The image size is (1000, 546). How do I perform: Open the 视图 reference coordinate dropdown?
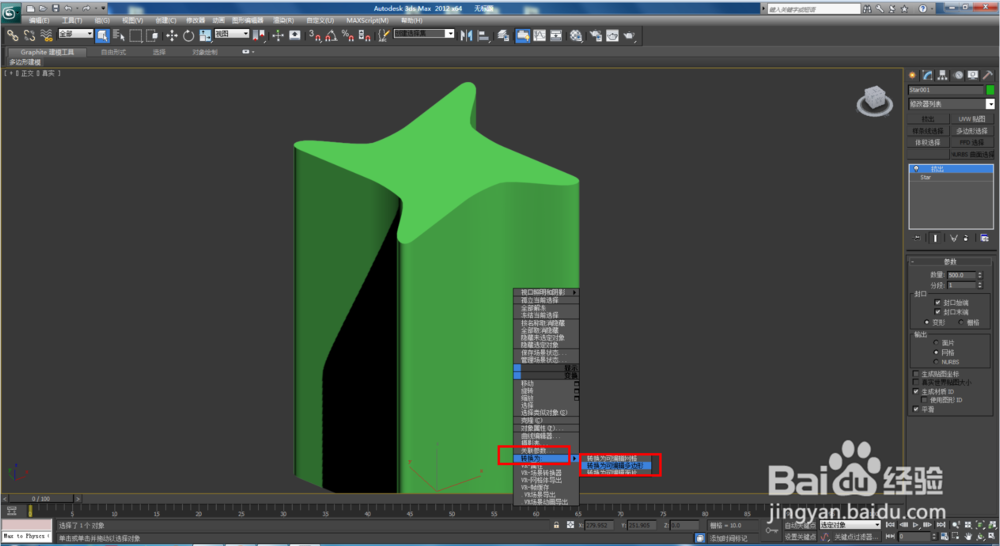tap(231, 34)
